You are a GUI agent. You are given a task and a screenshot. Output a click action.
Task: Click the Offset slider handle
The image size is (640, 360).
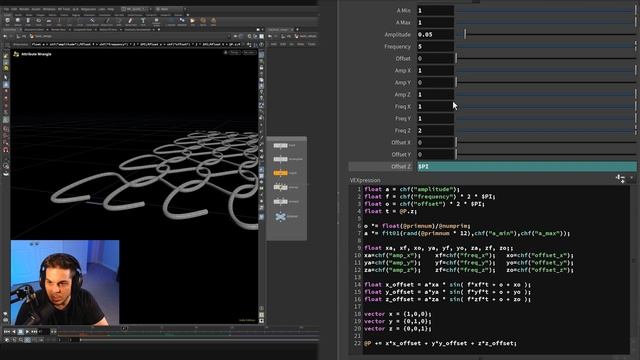tap(456, 58)
